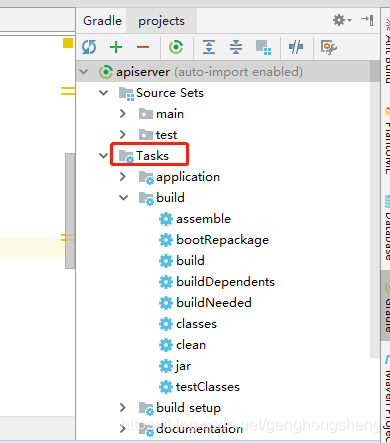Expand all tree nodes
Screen dimensions: 390x443
point(209,47)
